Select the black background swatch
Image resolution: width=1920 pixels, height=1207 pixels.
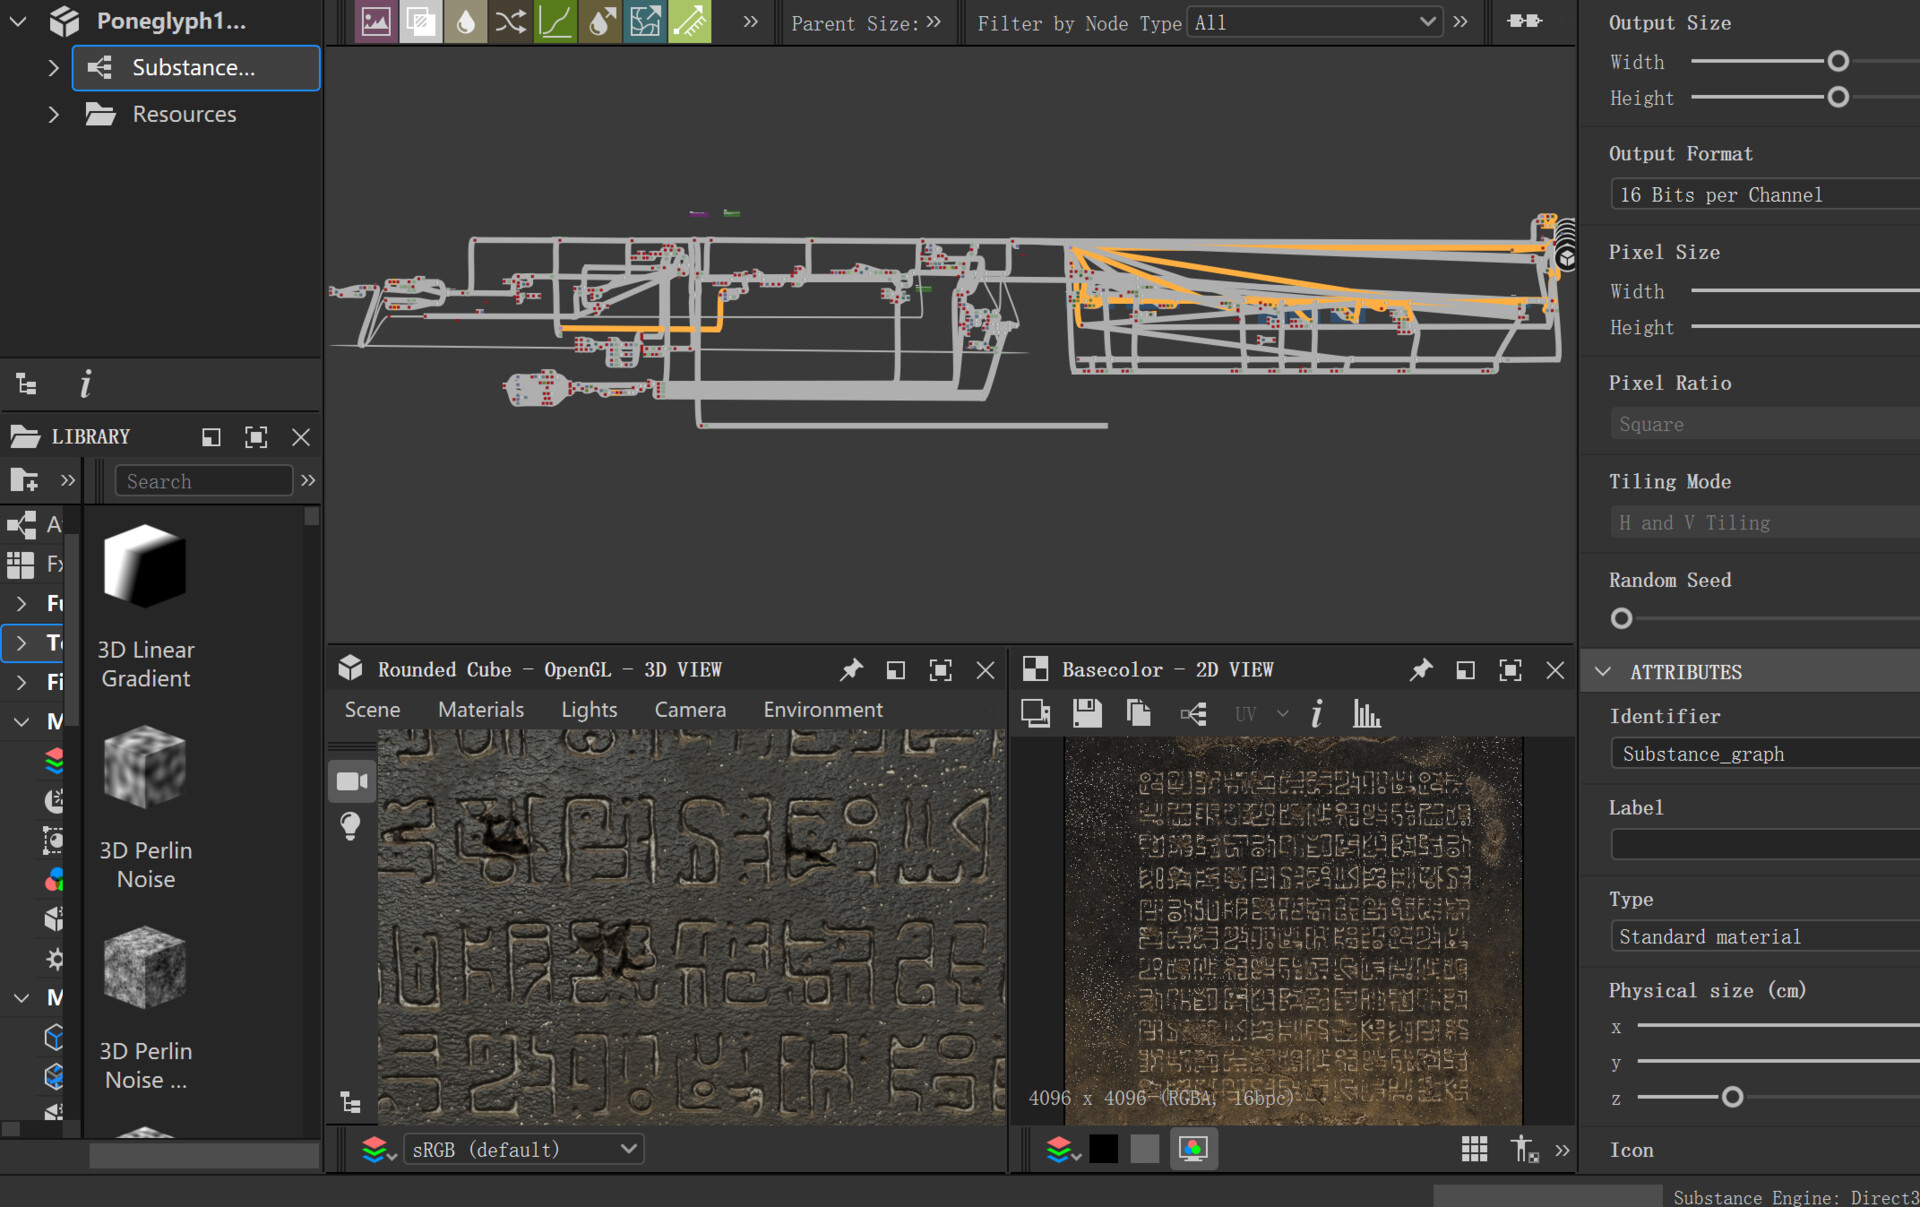(x=1104, y=1149)
